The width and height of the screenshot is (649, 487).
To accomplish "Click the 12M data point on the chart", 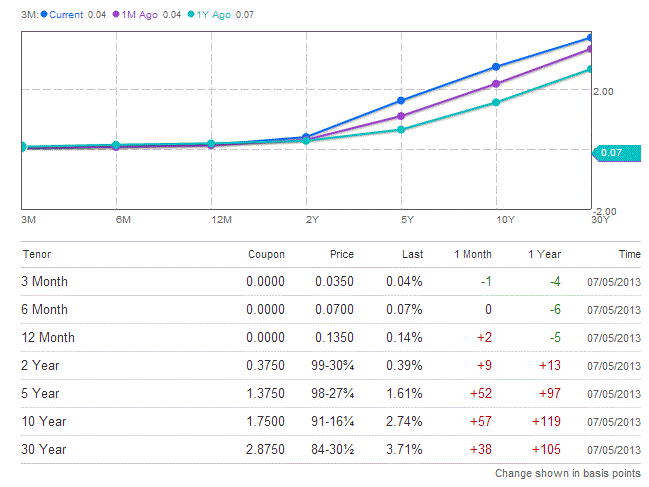I will [x=211, y=144].
